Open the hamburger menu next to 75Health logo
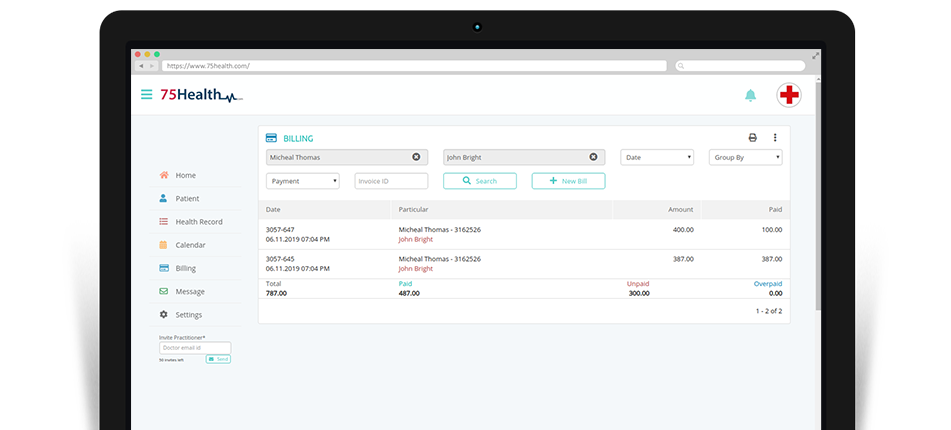Viewport: 951px width, 430px height. pyautogui.click(x=147, y=95)
